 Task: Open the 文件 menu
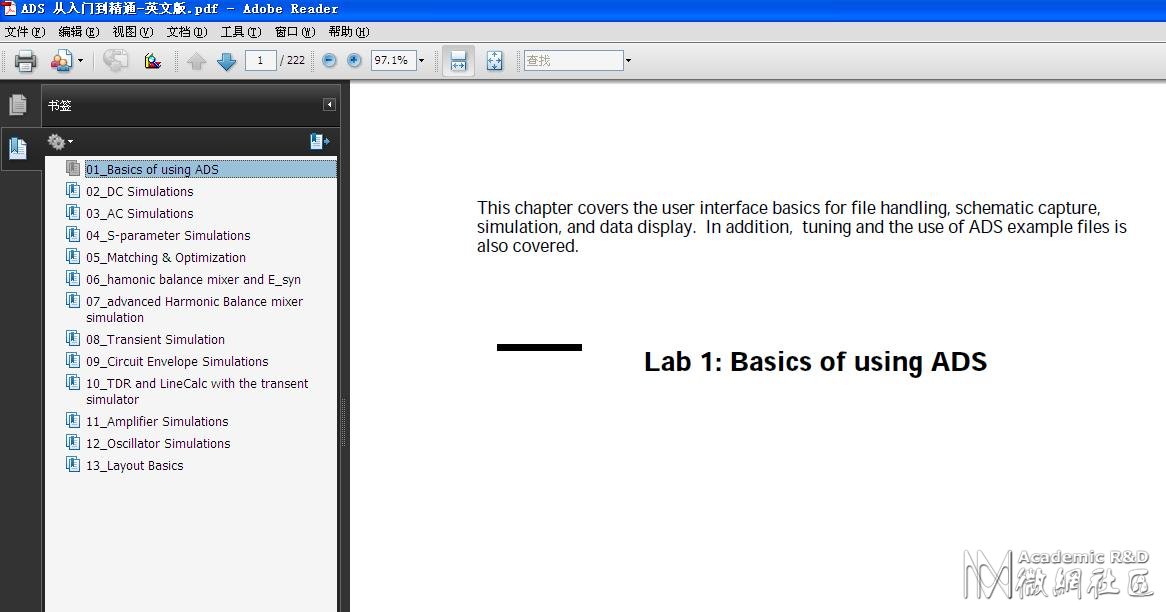25,31
